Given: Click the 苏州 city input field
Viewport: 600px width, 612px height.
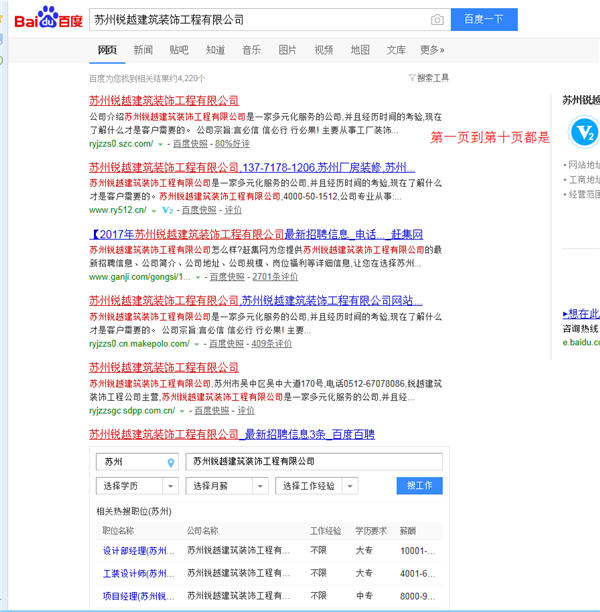Looking at the screenshot, I should click(x=137, y=462).
